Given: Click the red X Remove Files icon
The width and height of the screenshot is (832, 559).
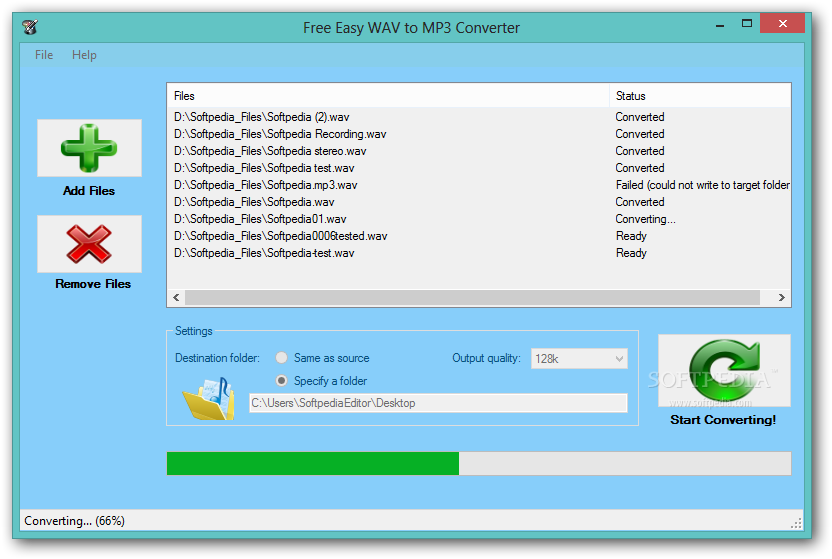Looking at the screenshot, I should 89,244.
